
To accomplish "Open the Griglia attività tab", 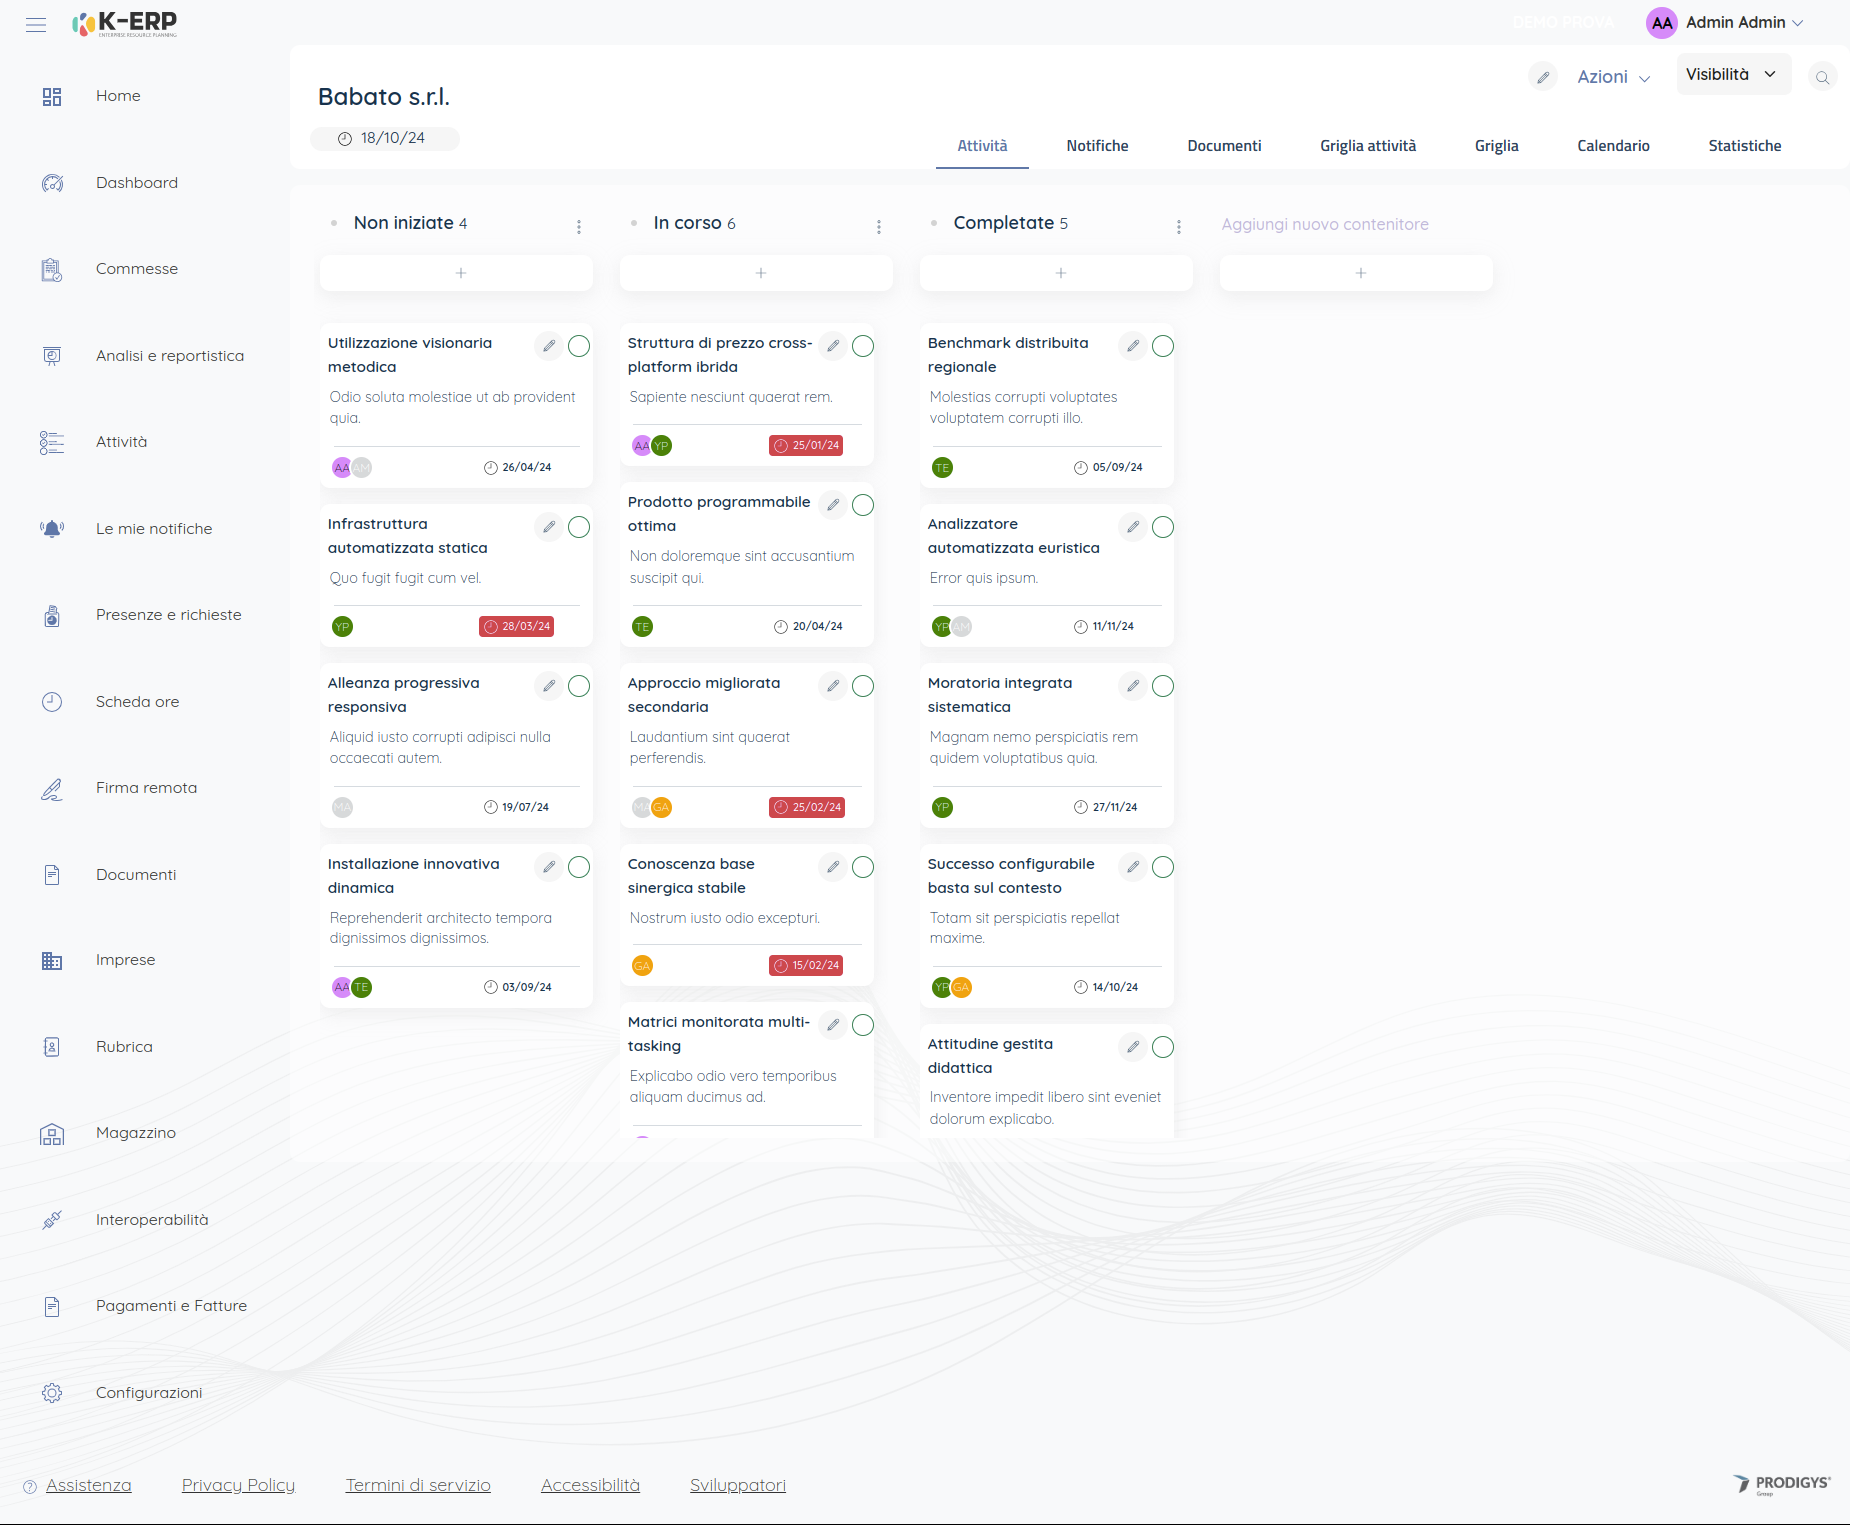I will click(1367, 146).
